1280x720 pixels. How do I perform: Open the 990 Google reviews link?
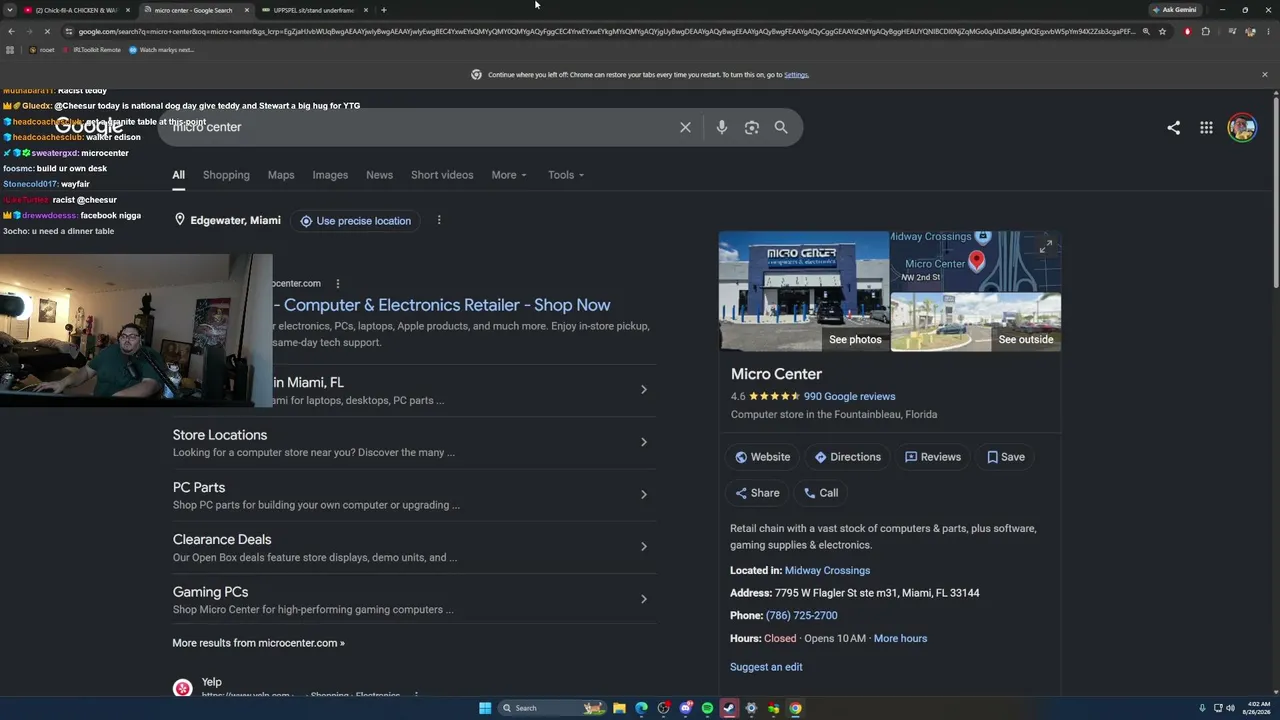tap(849, 396)
